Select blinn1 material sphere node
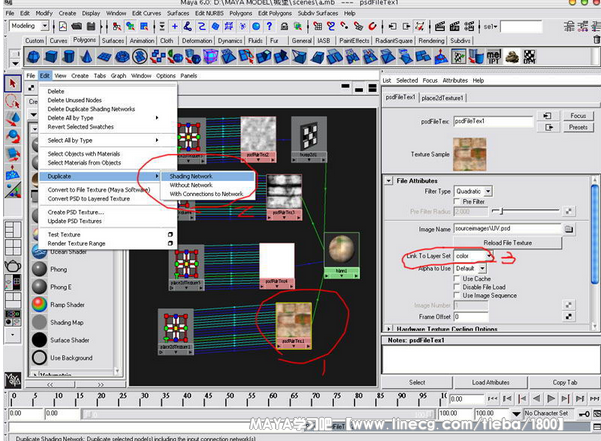This screenshot has height=441, width=601. pos(342,255)
